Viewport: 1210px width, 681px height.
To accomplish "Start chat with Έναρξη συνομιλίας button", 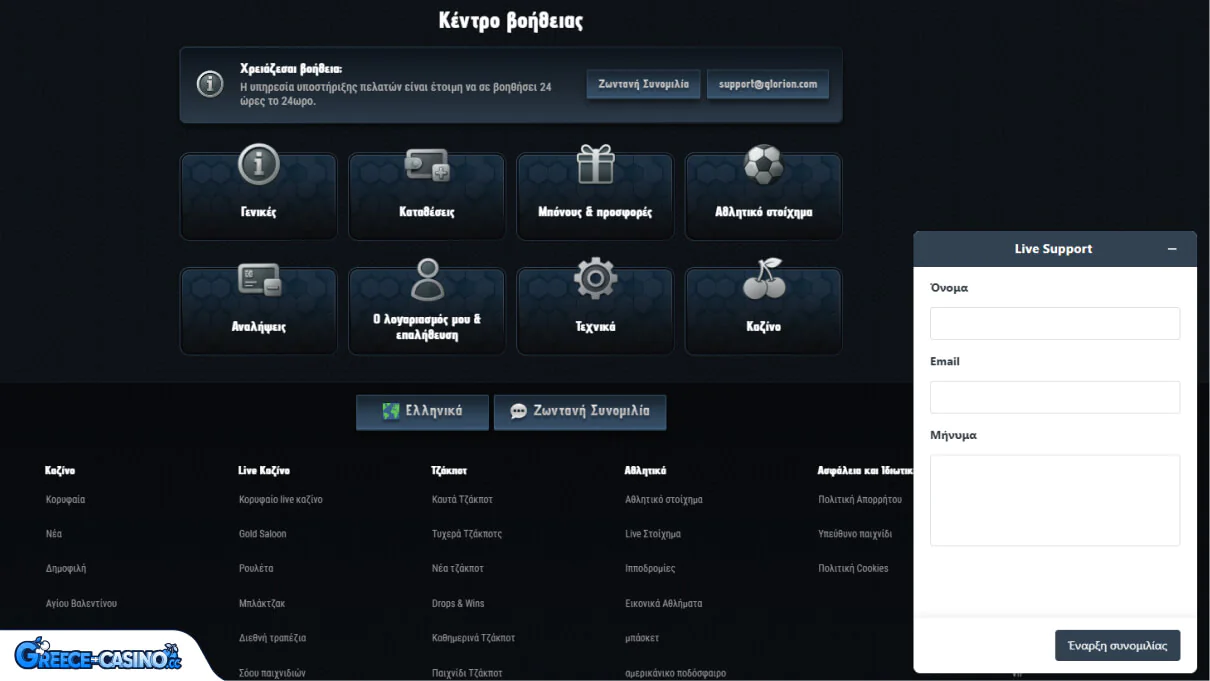I will coord(1117,645).
